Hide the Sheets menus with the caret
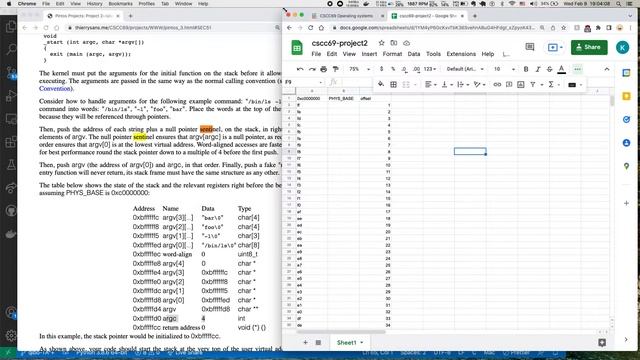The width and height of the screenshot is (640, 360). [x=607, y=69]
